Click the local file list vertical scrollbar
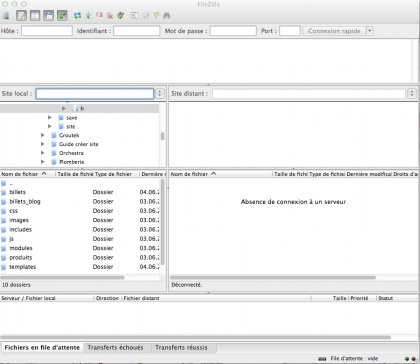 coord(162,222)
